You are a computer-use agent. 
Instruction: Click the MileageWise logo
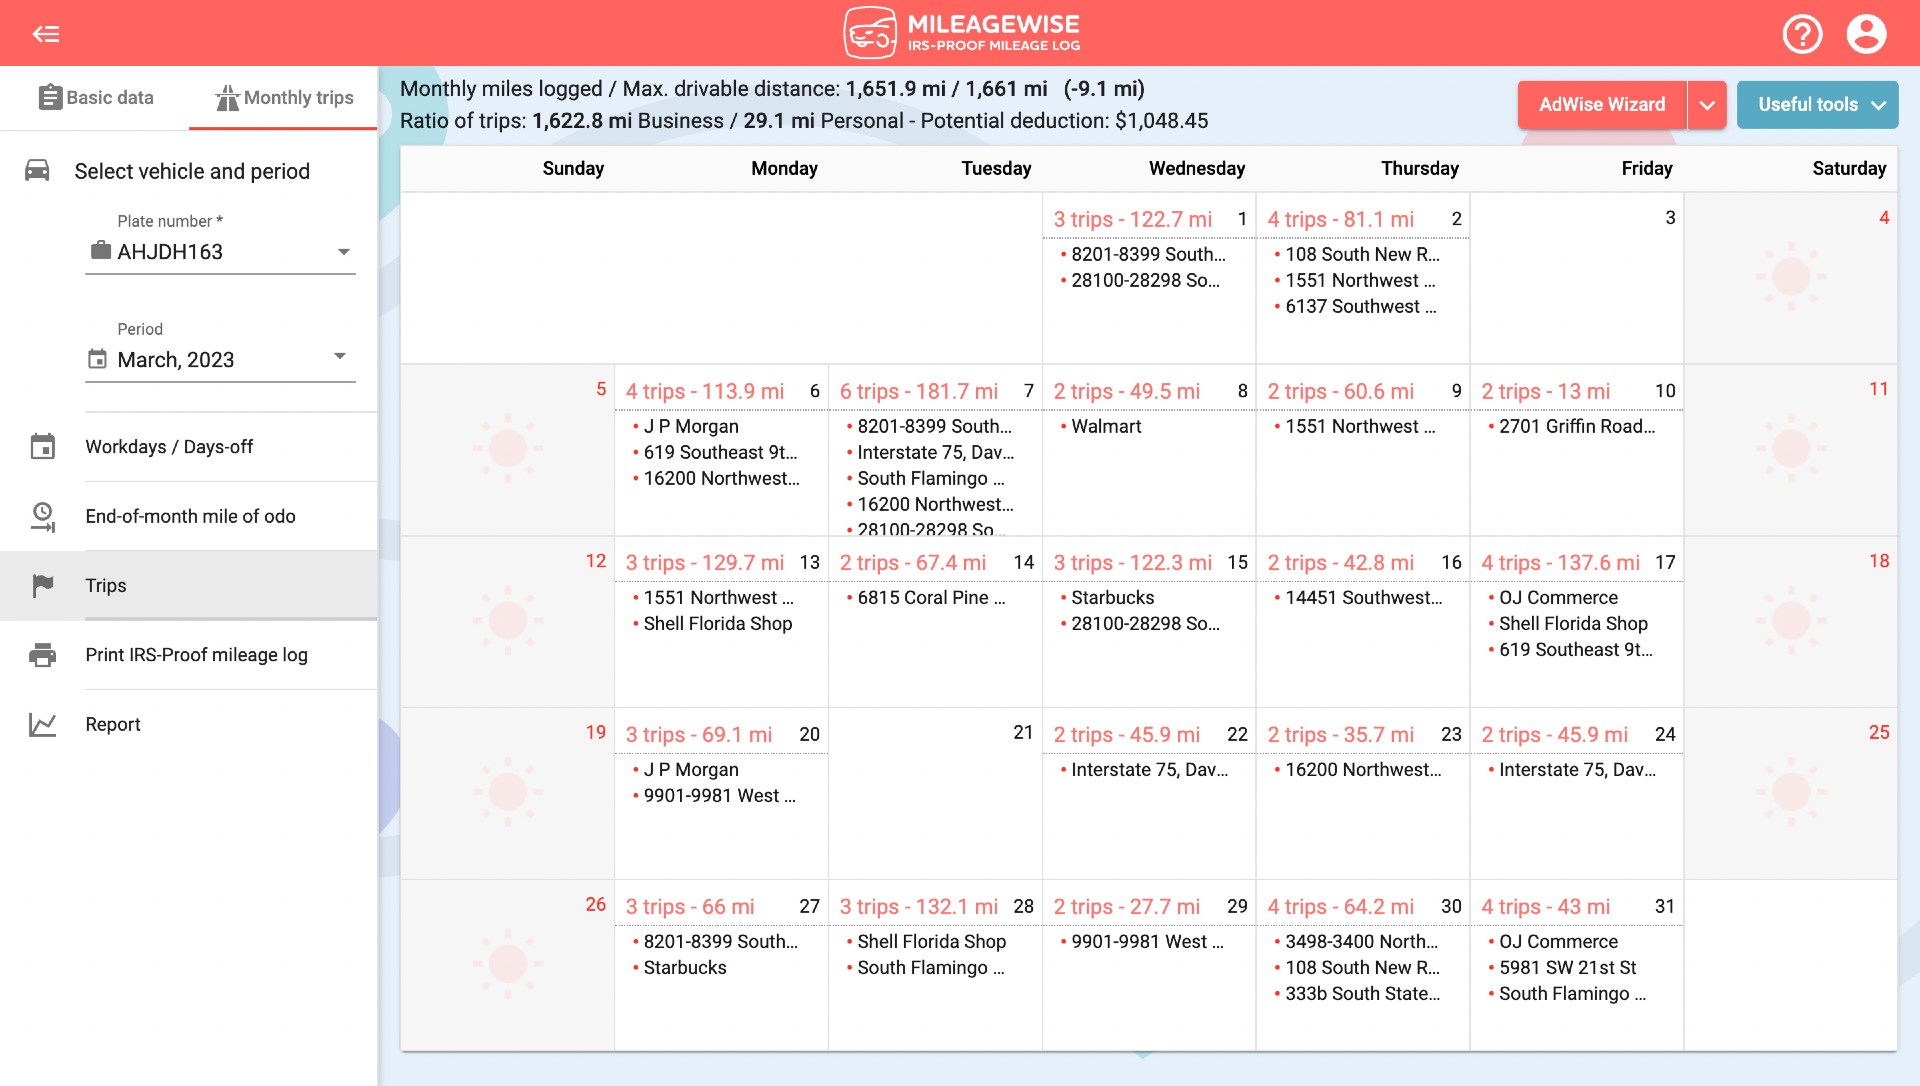961,33
